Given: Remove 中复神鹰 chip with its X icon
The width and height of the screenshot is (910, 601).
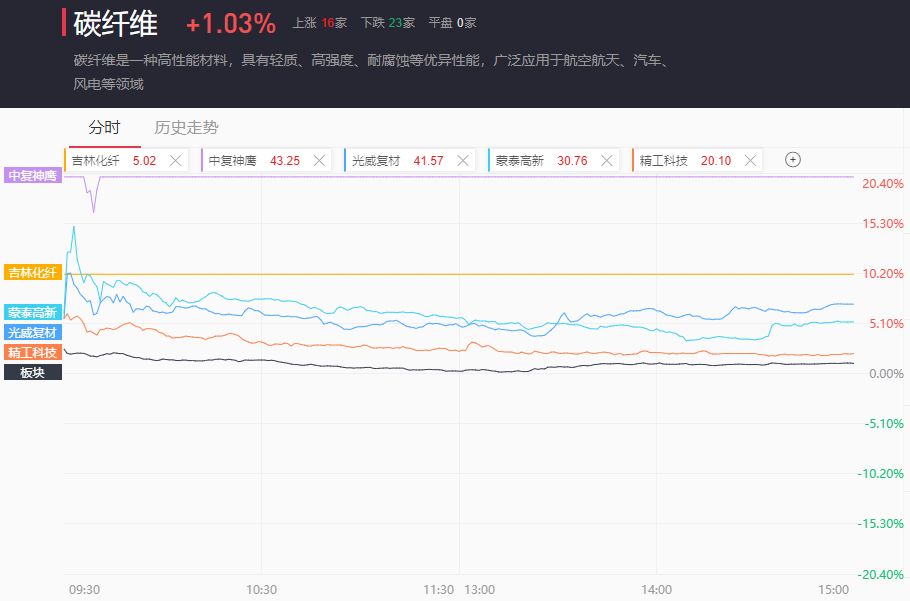Looking at the screenshot, I should [320, 160].
